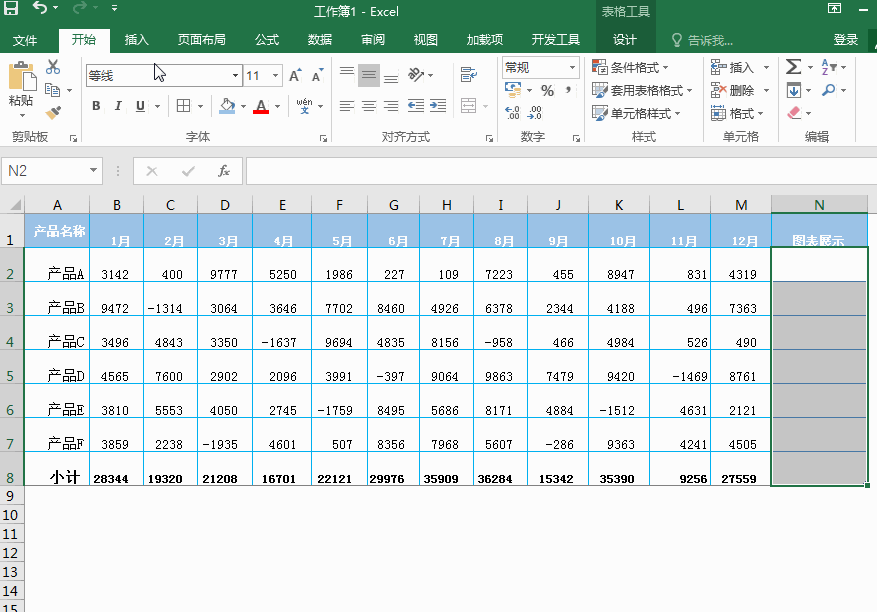Open 套用表格格式 table format menu
This screenshot has height=612, width=877.
tap(642, 91)
